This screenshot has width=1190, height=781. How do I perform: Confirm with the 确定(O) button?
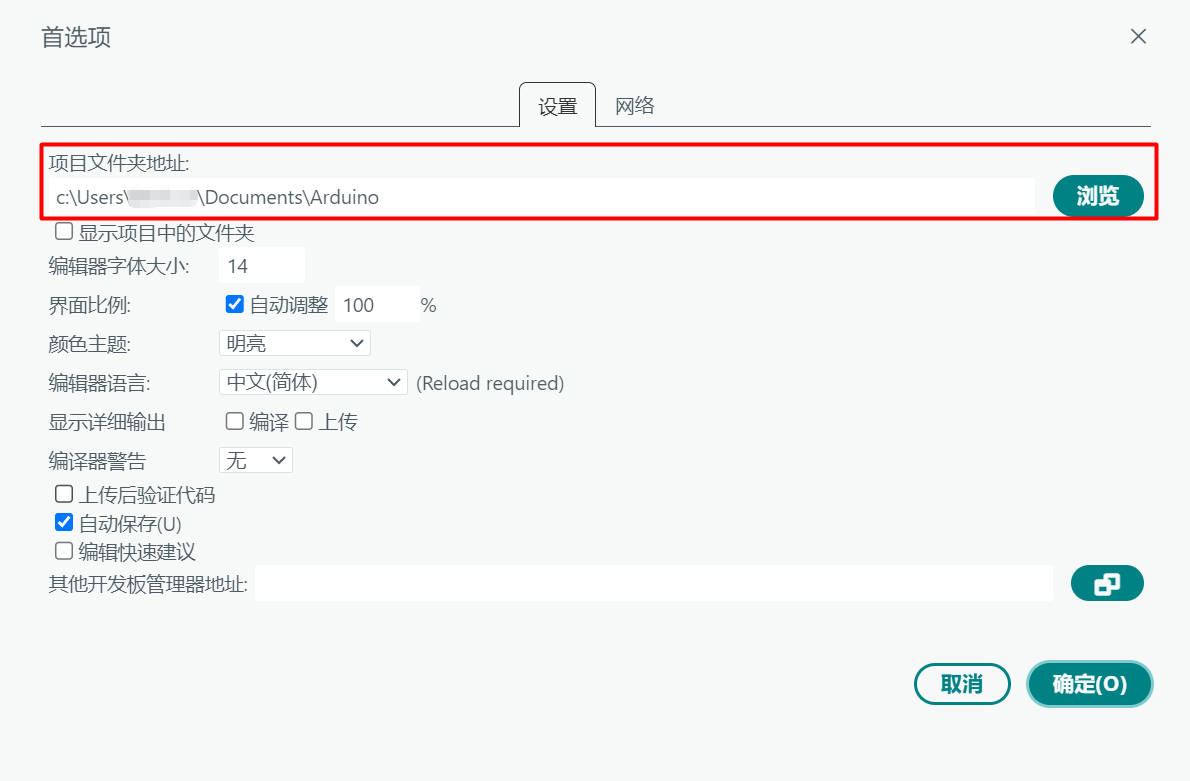tap(1089, 684)
